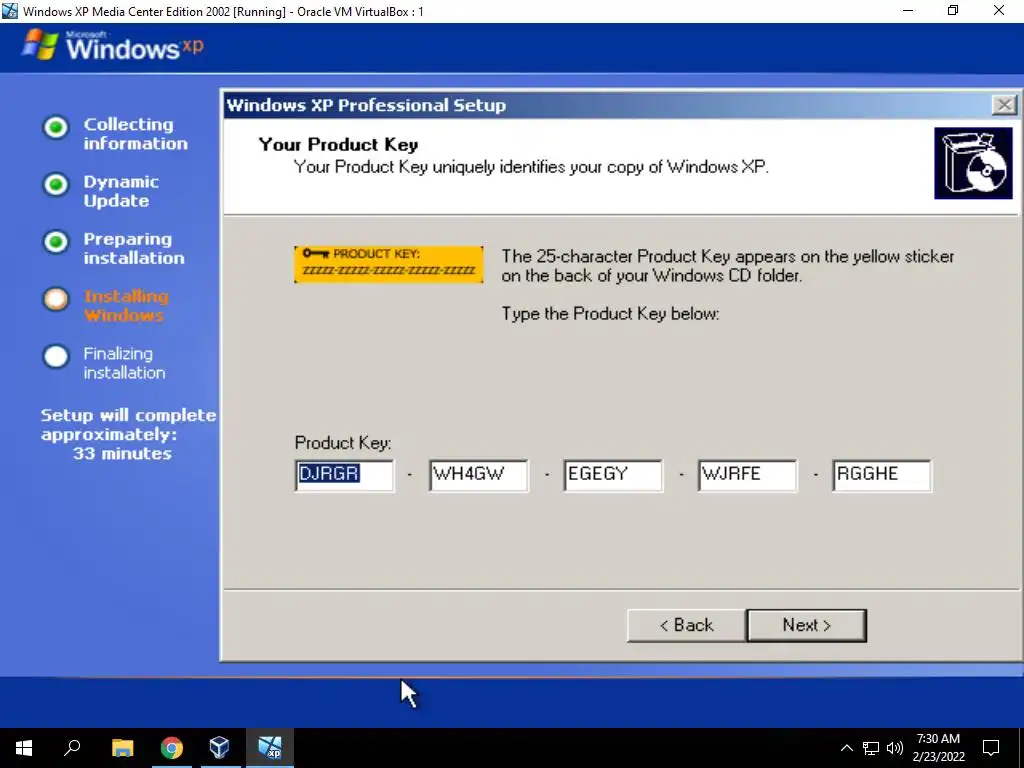Open the network status tray icon
Image resolution: width=1024 pixels, height=768 pixels.
tap(871, 748)
